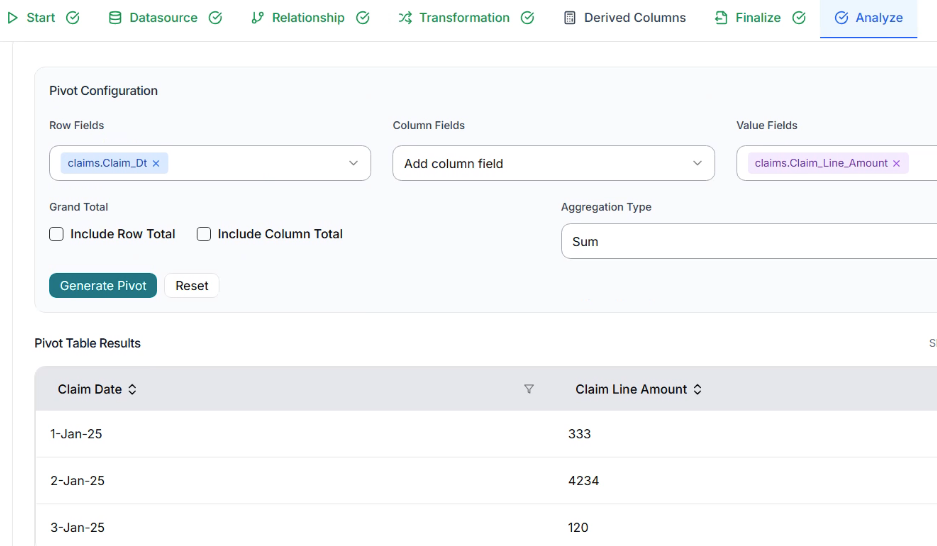Click the filter icon in Claim Date column
The image size is (937, 546).
tap(529, 389)
